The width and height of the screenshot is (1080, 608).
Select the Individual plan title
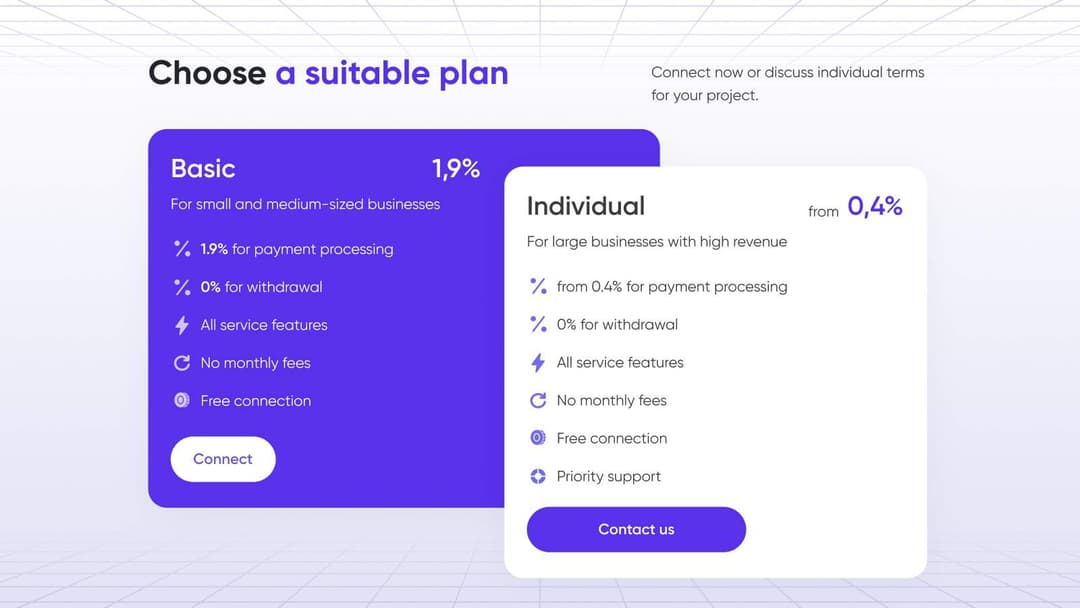pyautogui.click(x=586, y=206)
